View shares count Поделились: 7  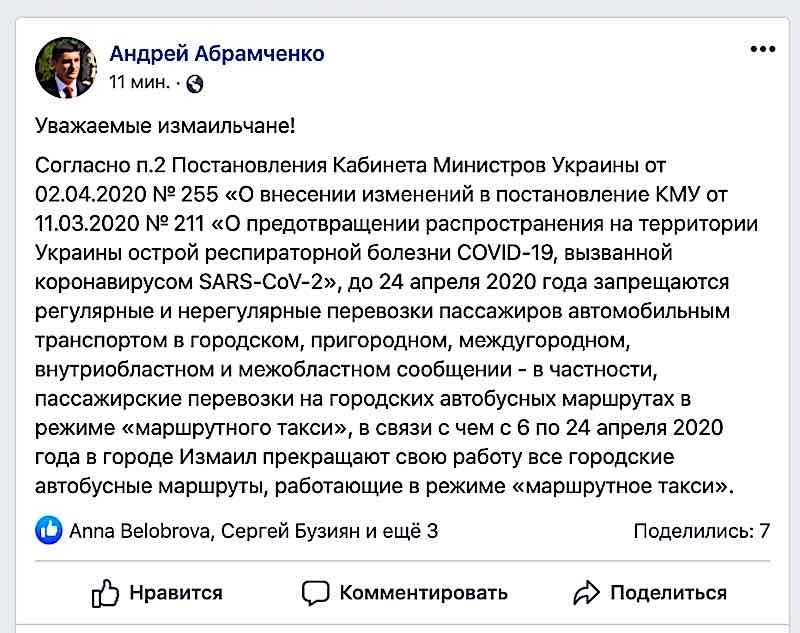[x=702, y=531]
